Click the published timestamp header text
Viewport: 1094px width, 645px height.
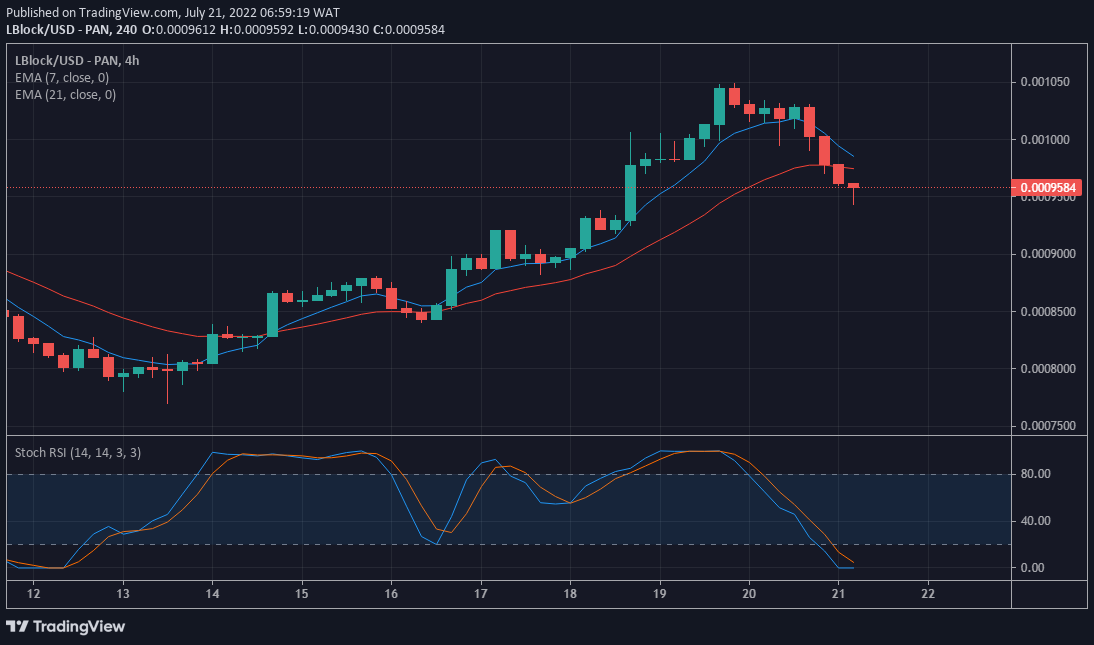[173, 13]
